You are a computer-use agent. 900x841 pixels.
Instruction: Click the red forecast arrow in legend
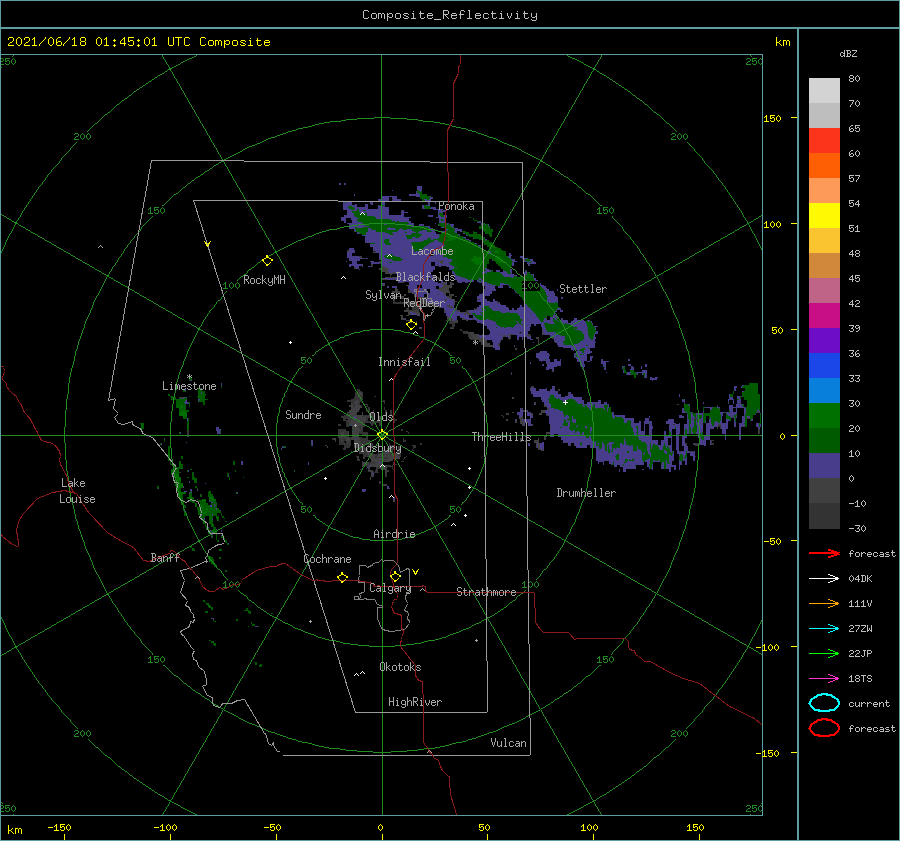[x=824, y=553]
